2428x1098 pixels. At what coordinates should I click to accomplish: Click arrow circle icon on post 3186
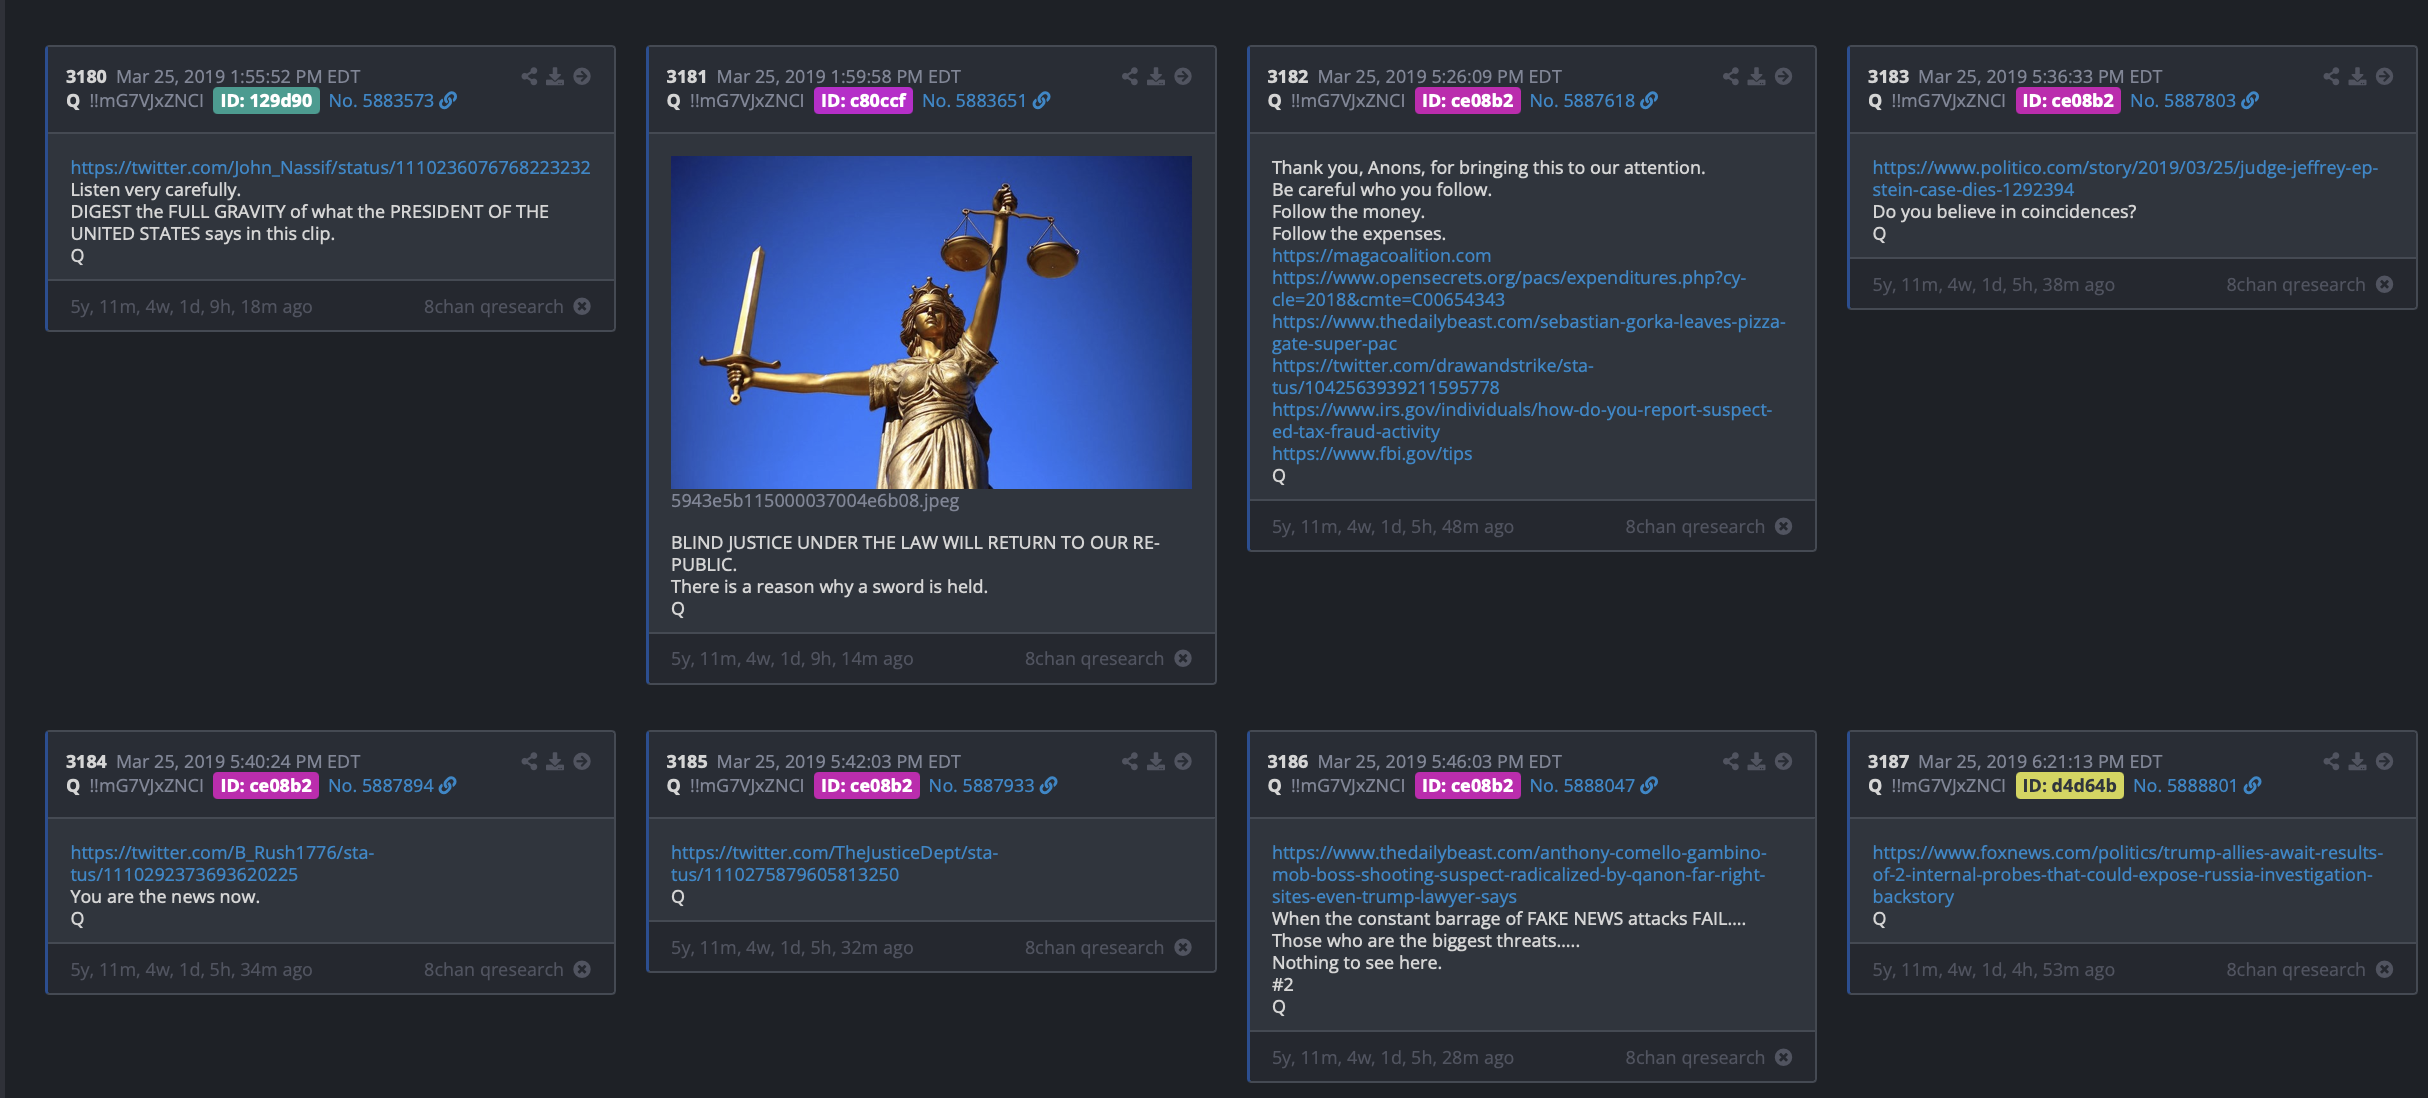1783,761
